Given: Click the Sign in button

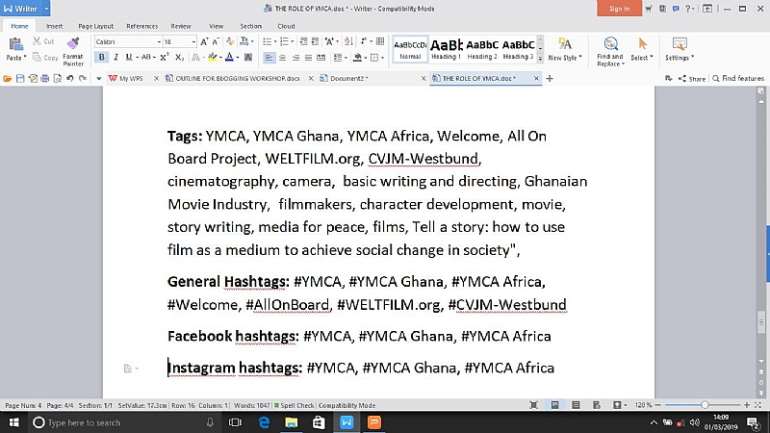Looking at the screenshot, I should pyautogui.click(x=619, y=8).
